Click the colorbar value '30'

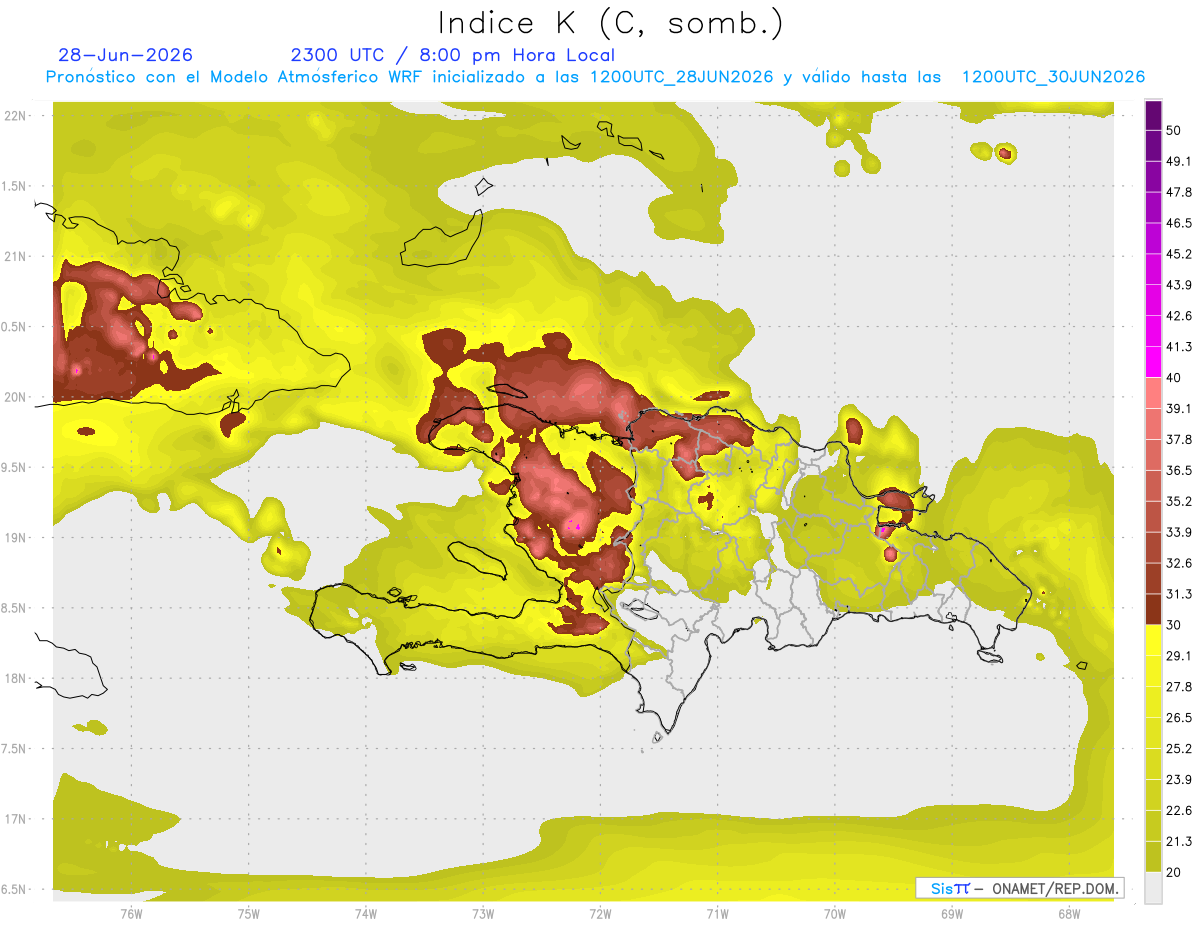pos(1175,625)
